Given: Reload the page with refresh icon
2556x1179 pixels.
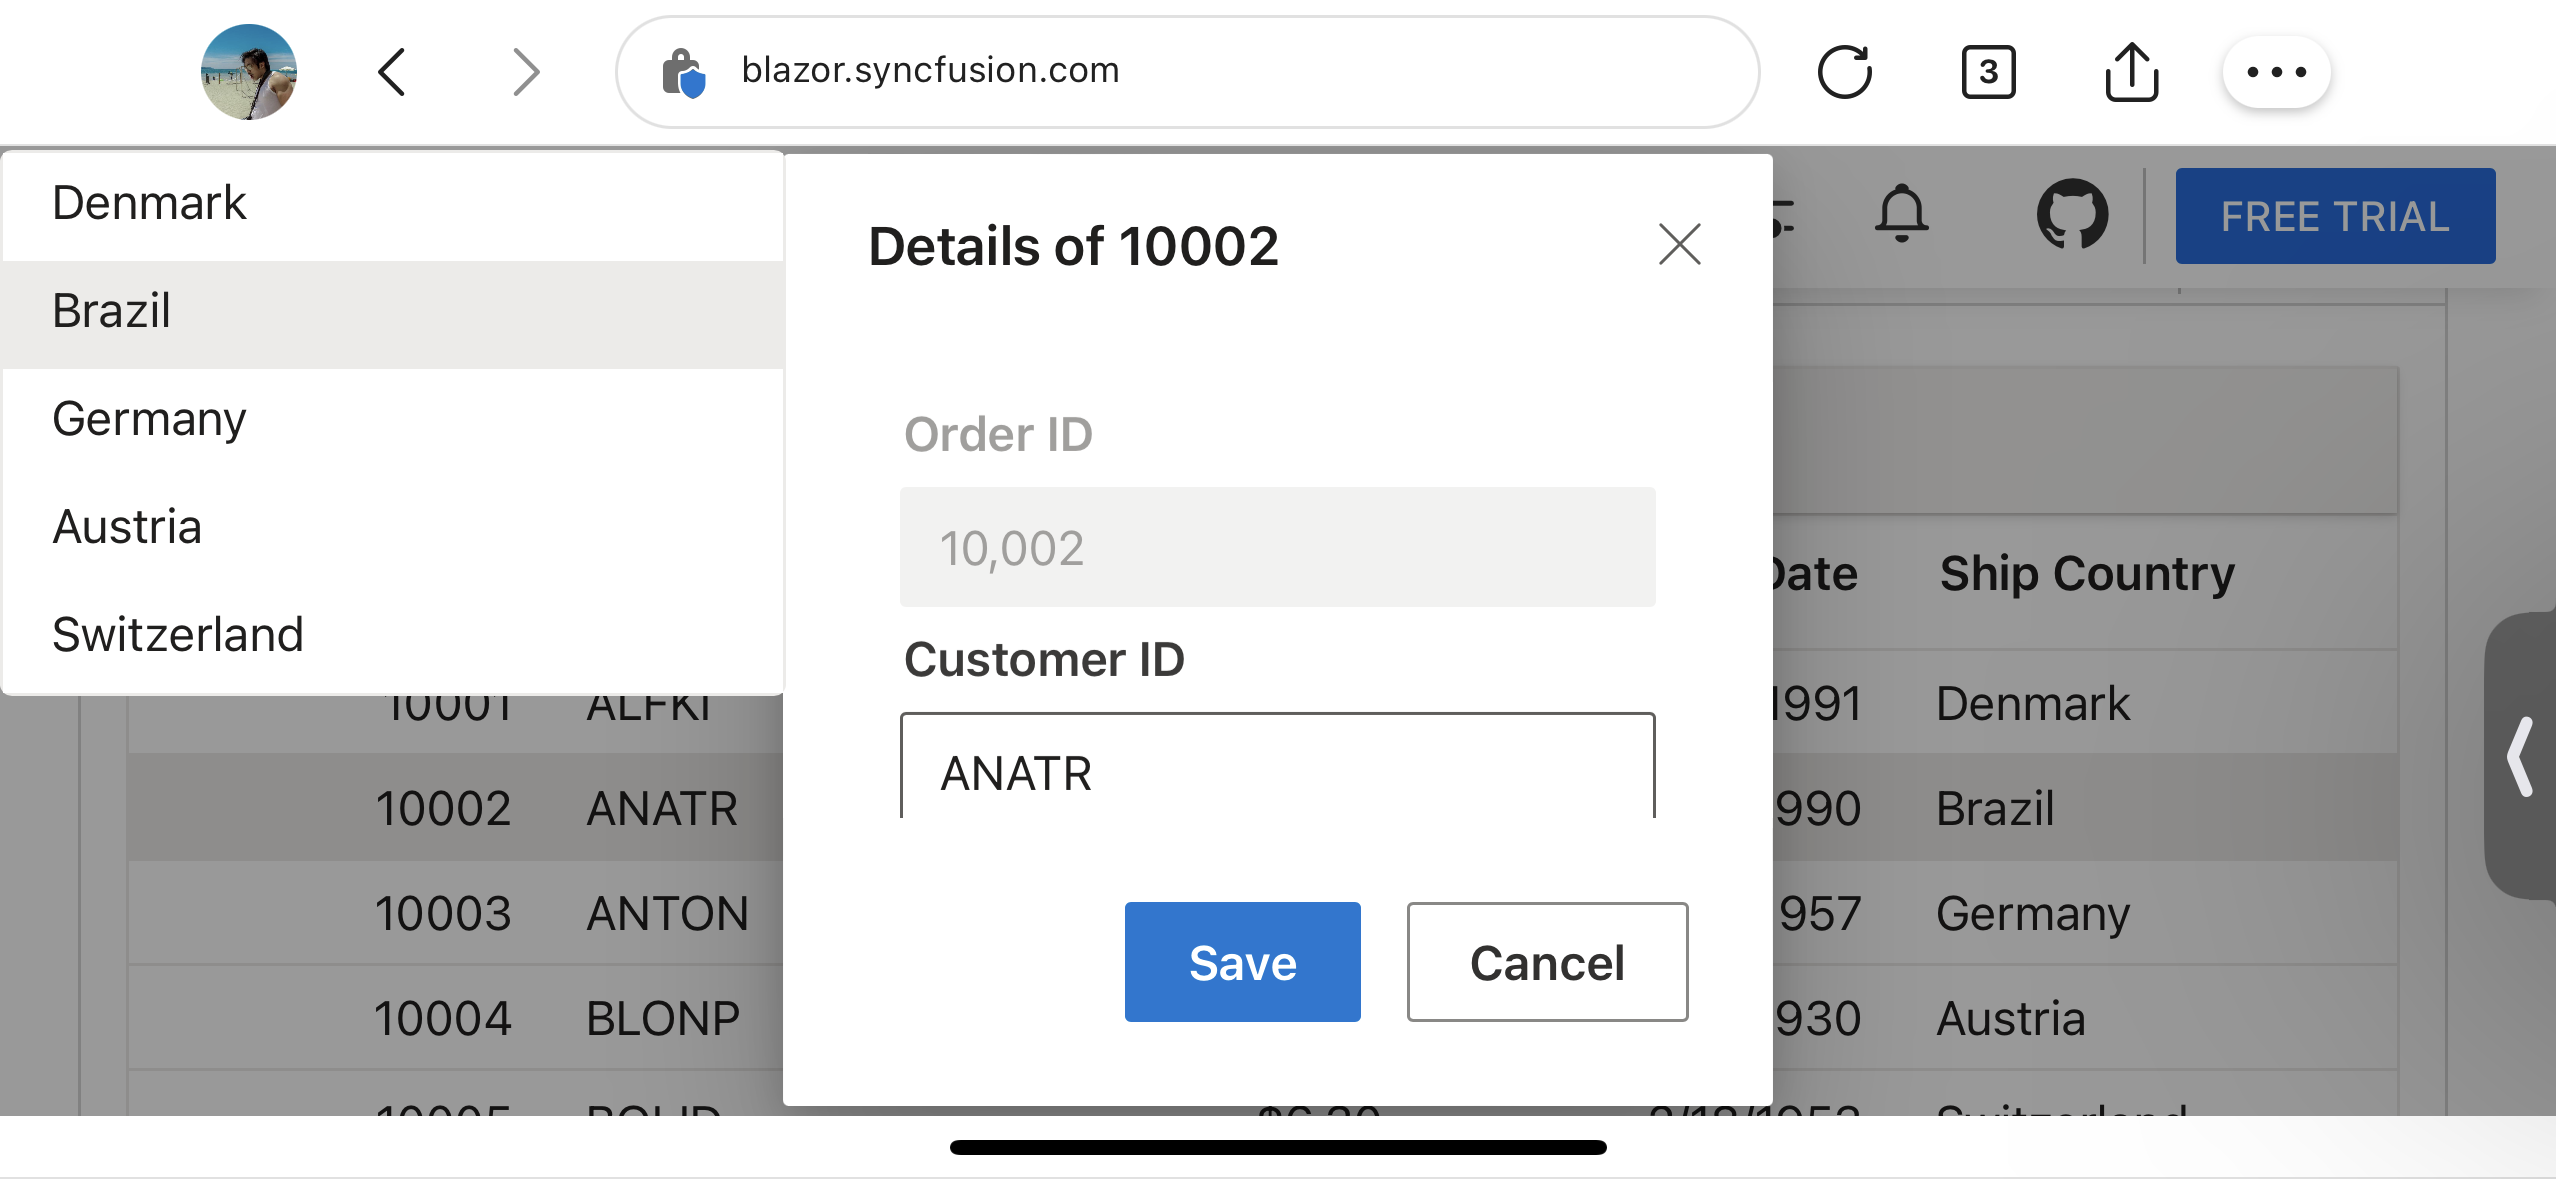Looking at the screenshot, I should [1844, 72].
